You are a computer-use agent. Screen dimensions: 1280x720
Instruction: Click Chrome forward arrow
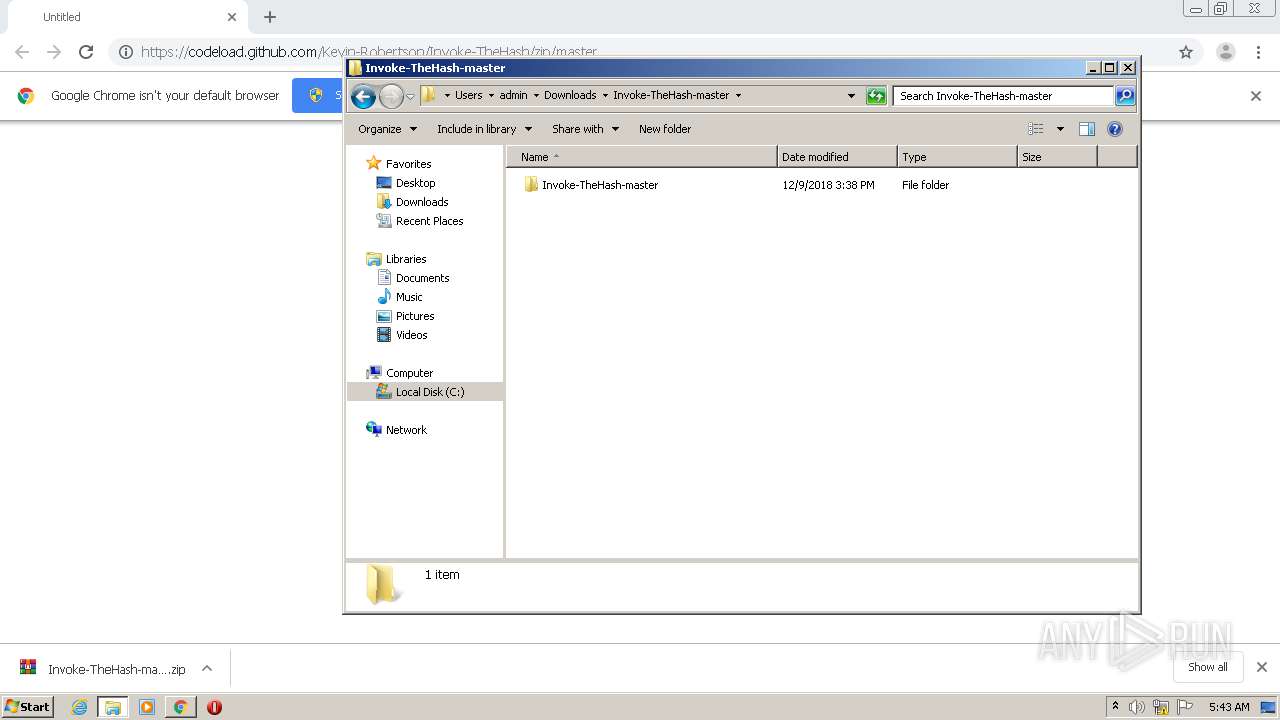(54, 52)
